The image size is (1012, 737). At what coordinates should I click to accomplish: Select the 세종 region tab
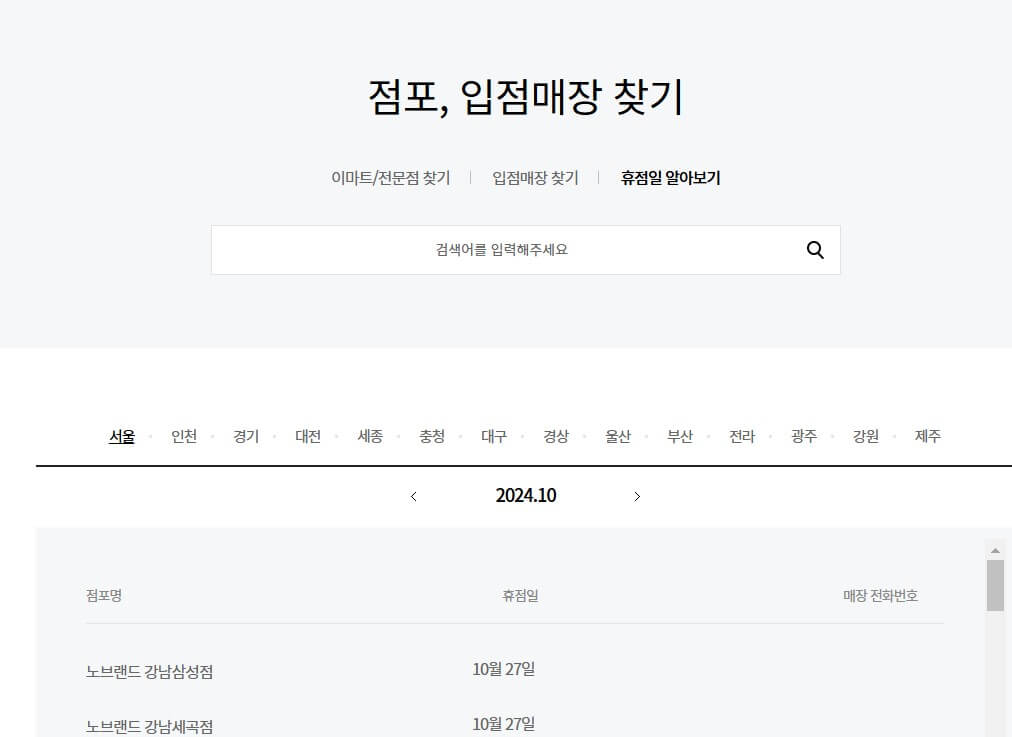point(370,435)
